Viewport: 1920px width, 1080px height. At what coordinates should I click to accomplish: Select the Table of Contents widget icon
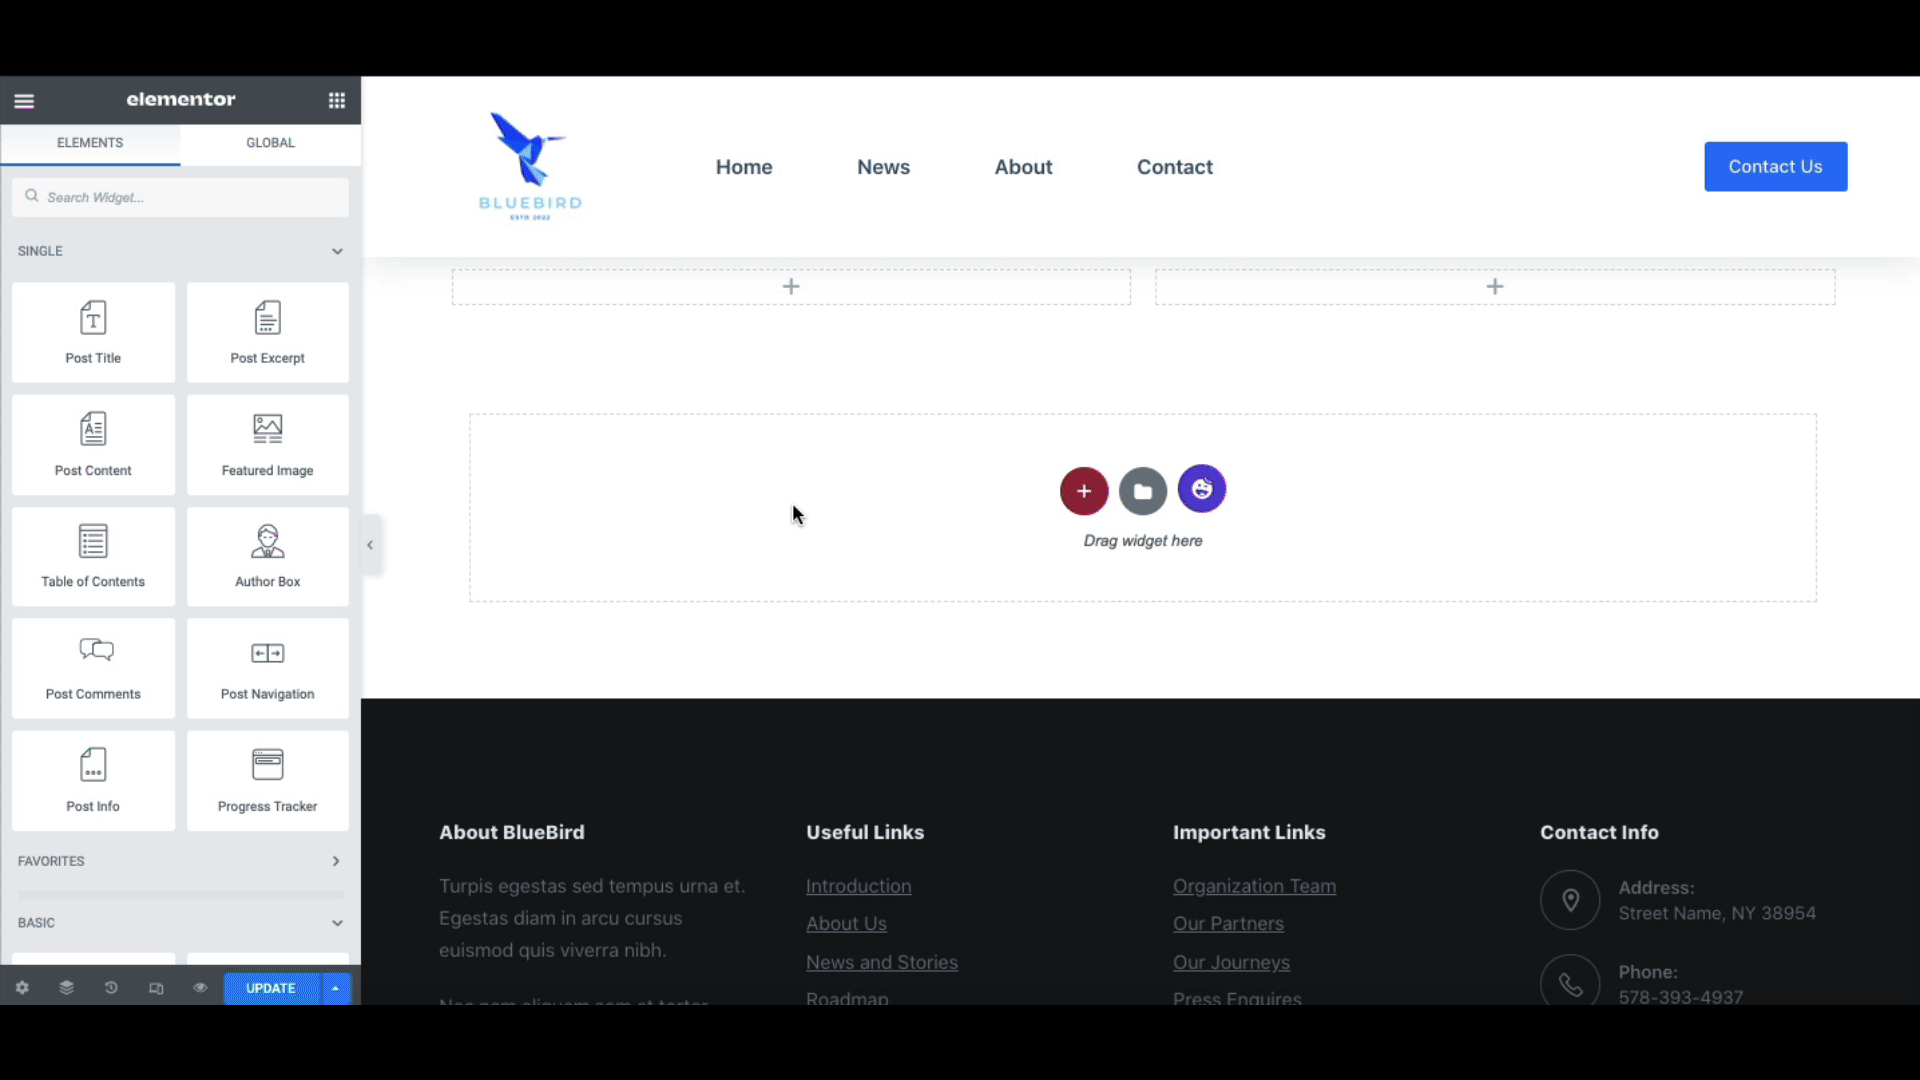(92, 541)
